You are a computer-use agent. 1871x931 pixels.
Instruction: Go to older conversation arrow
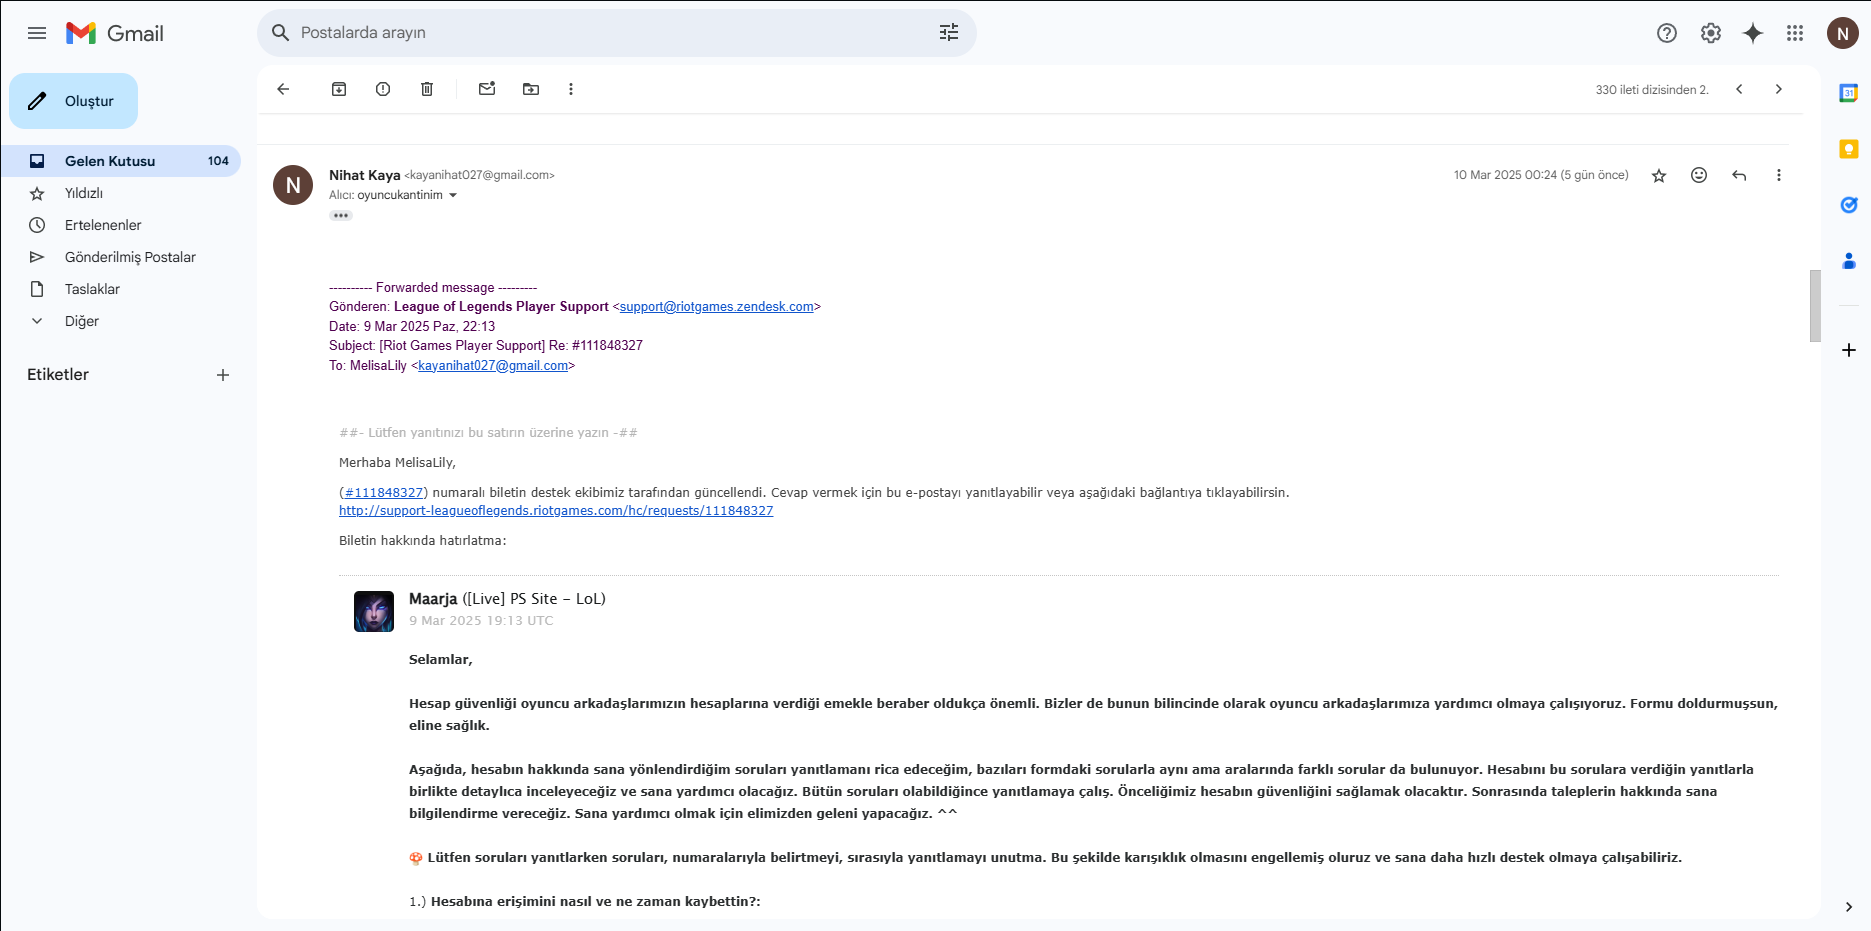coord(1779,89)
